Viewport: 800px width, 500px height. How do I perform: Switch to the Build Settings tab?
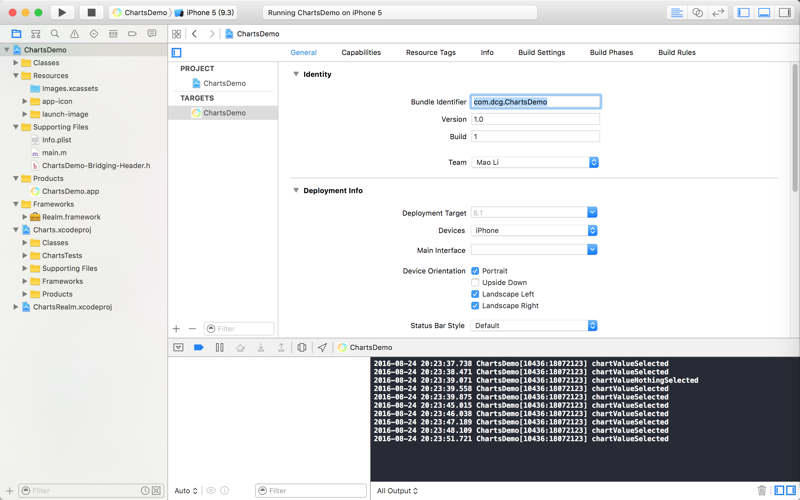click(541, 52)
